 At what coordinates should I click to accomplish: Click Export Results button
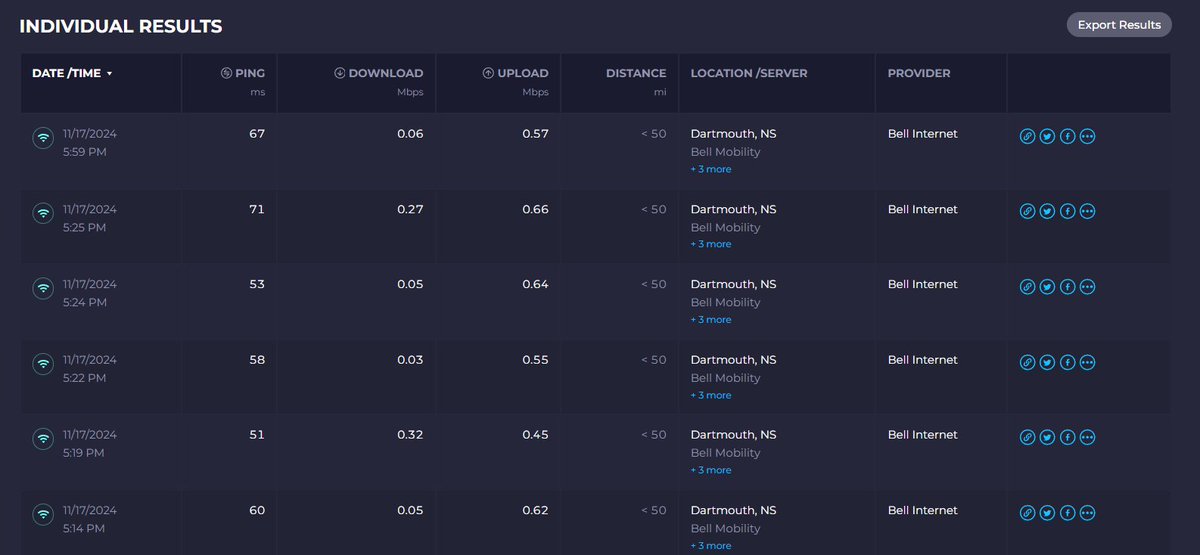[x=1119, y=25]
